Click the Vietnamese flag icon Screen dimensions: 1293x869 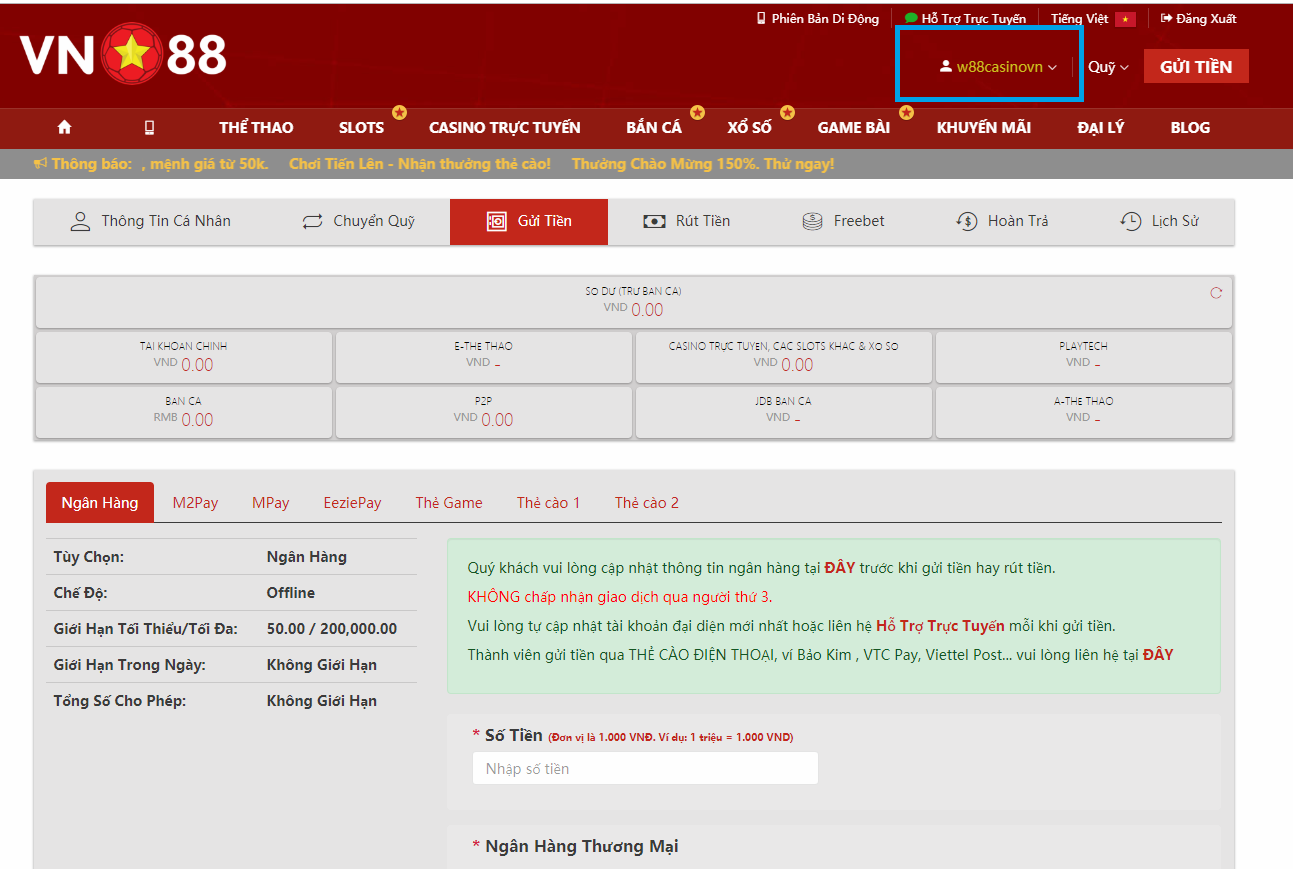click(x=1126, y=19)
